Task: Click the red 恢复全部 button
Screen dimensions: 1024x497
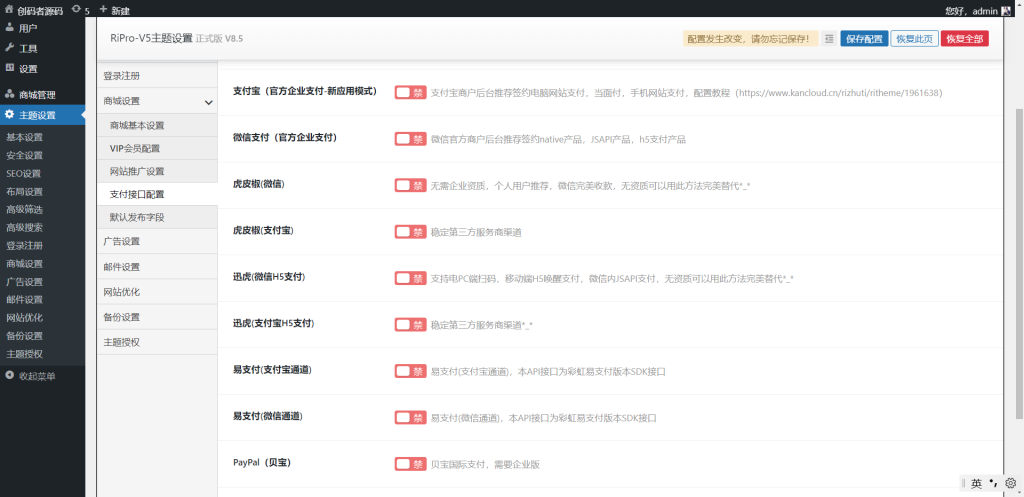Action: click(964, 39)
